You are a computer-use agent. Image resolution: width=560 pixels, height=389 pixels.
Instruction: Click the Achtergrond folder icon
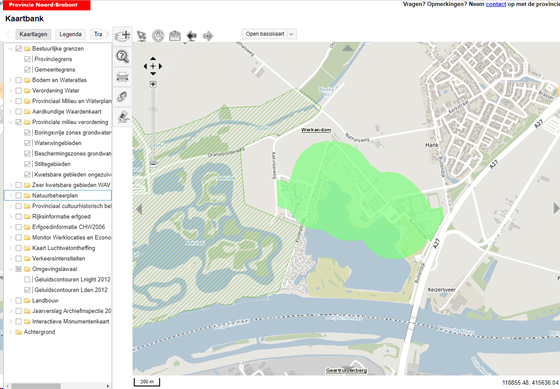(x=19, y=332)
